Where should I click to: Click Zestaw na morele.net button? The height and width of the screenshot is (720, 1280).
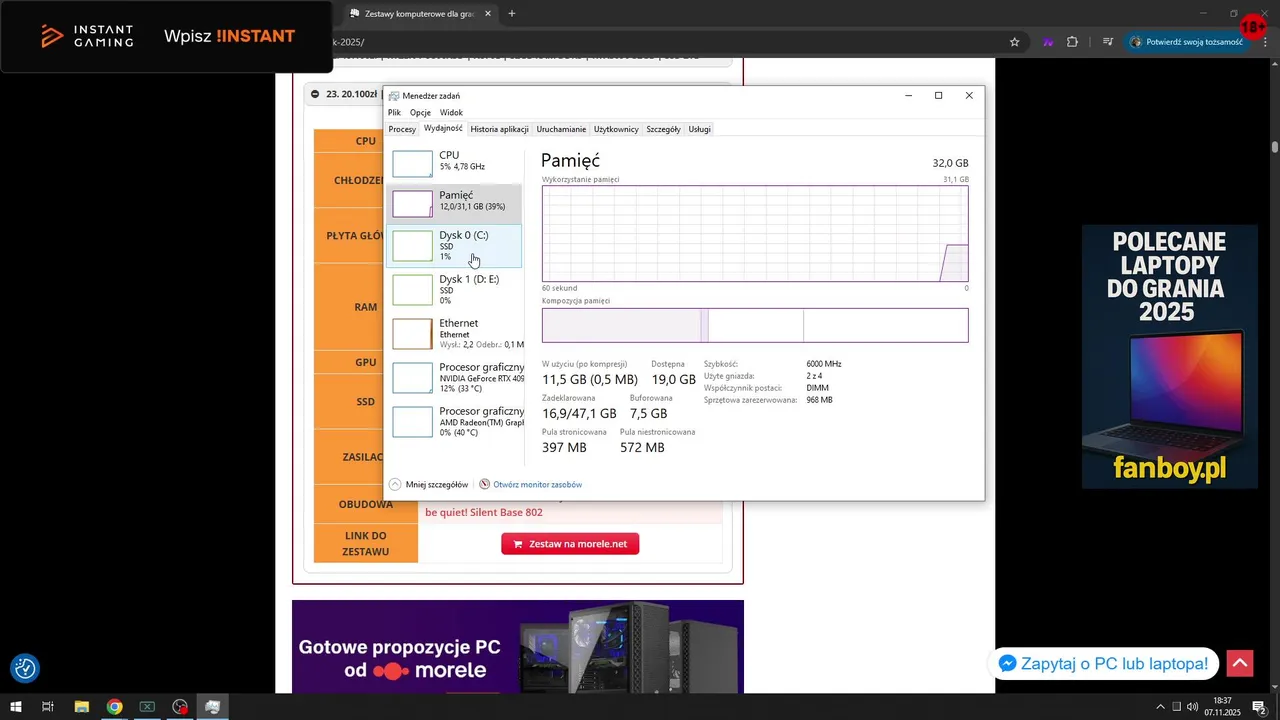click(570, 544)
